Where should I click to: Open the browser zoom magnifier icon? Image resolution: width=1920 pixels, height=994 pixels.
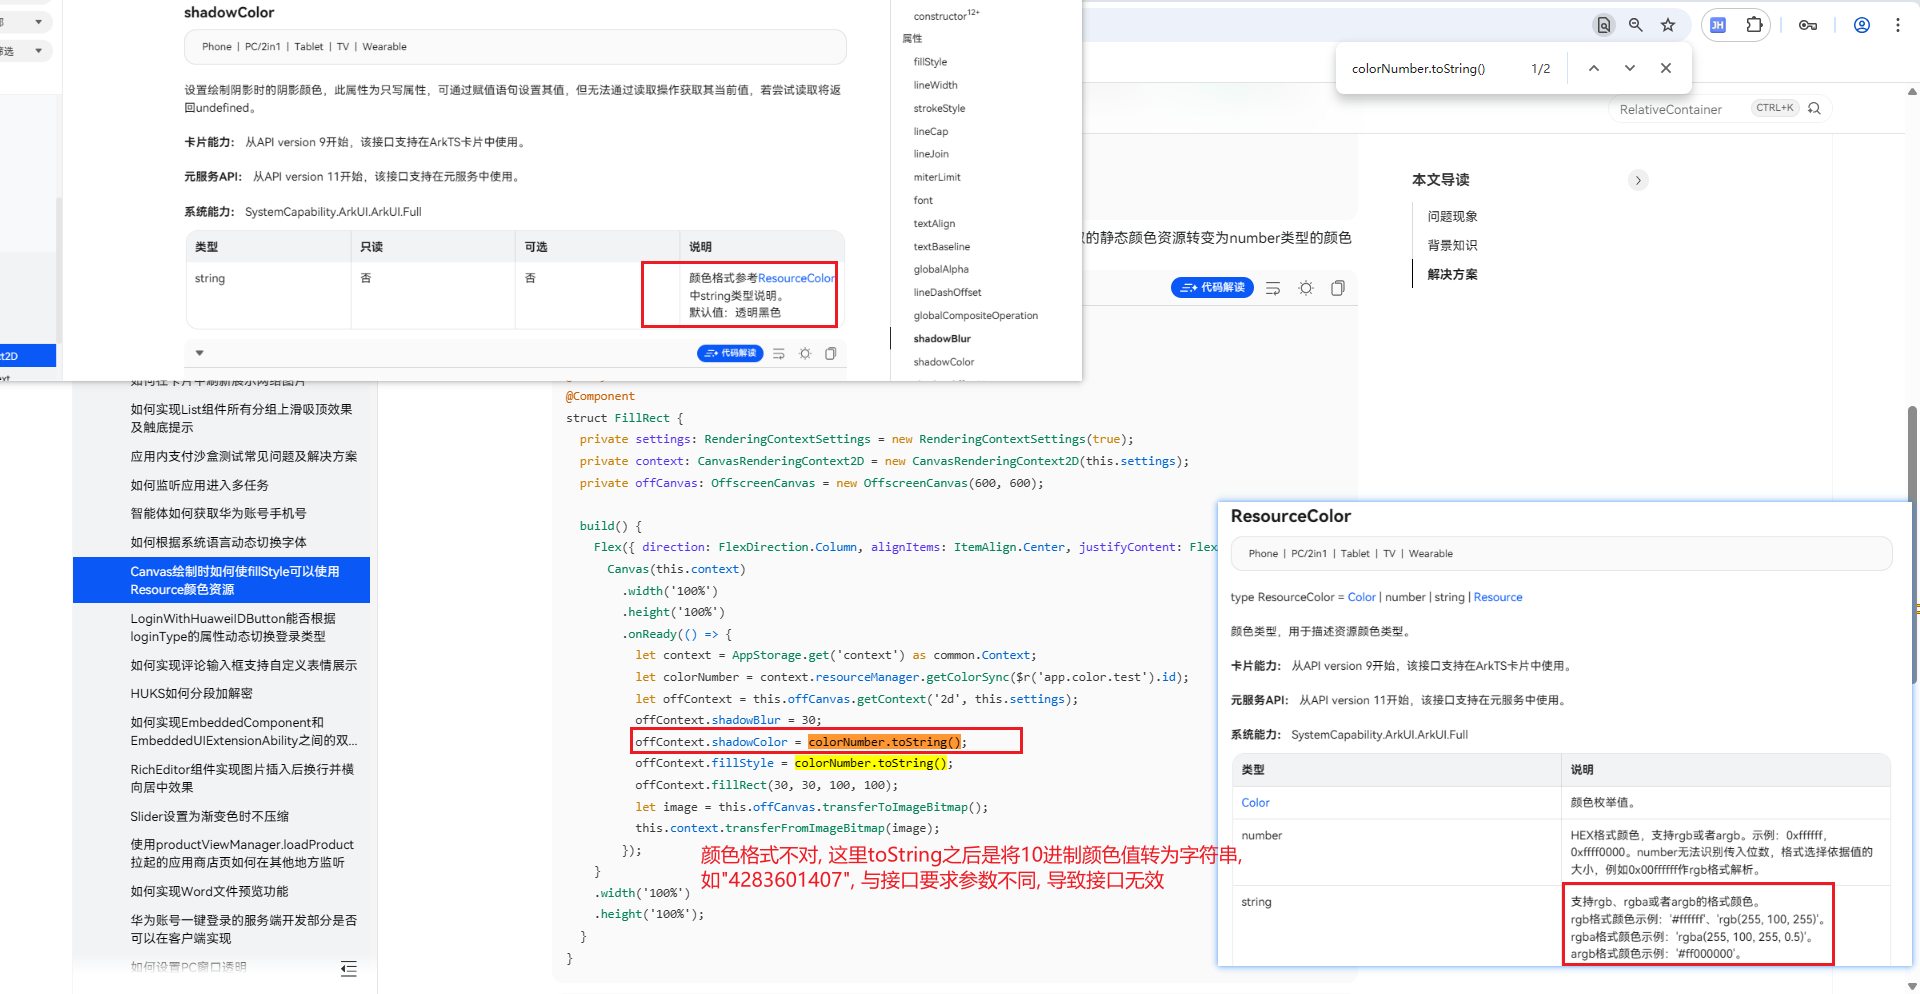[x=1636, y=25]
